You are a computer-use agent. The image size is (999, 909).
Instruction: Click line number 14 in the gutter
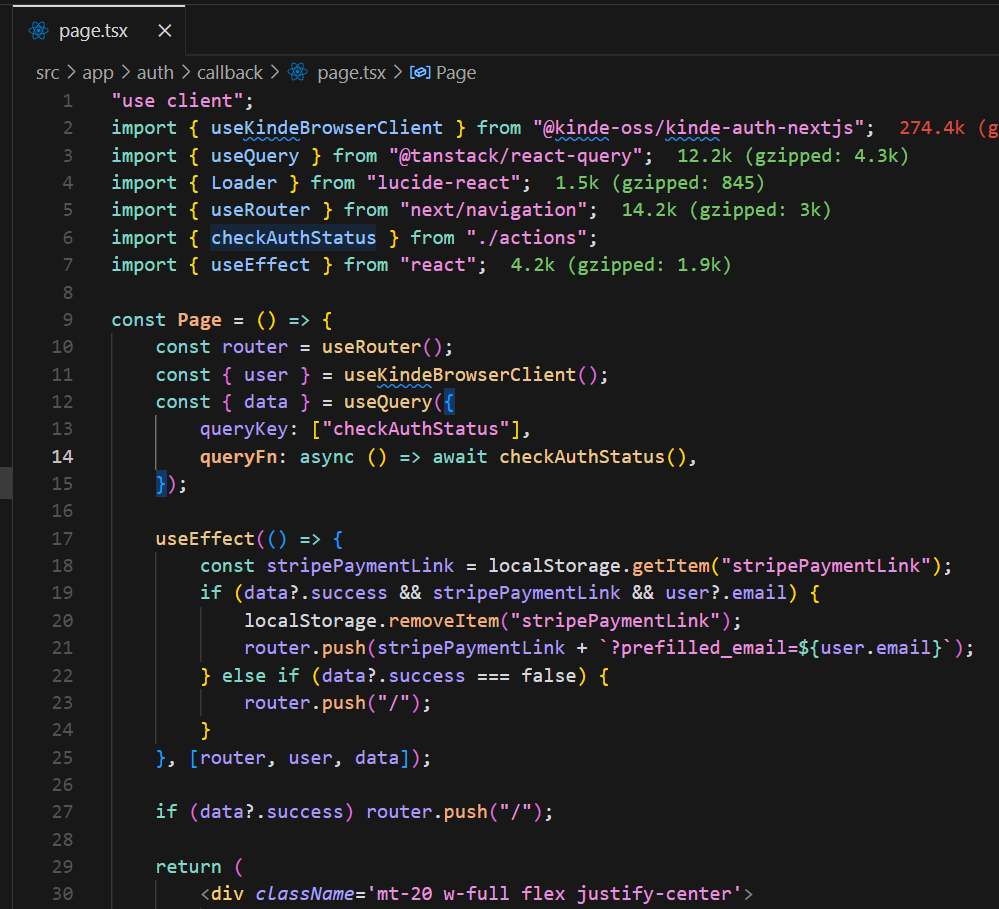(62, 457)
